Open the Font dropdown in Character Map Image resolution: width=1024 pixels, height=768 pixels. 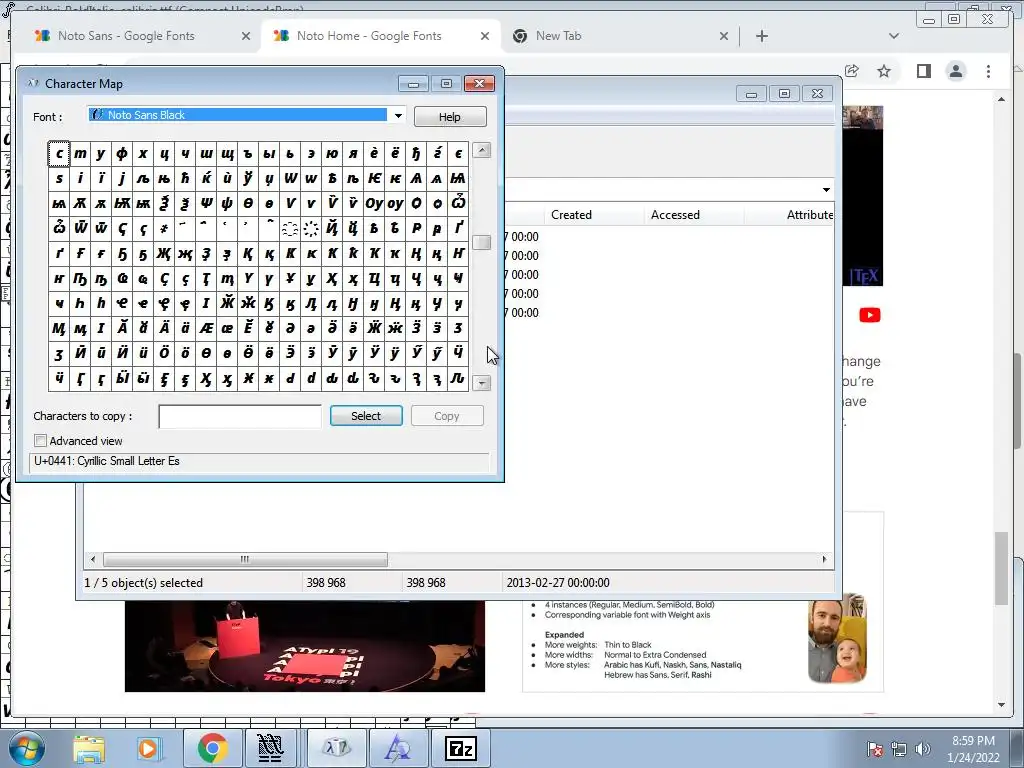[398, 116]
